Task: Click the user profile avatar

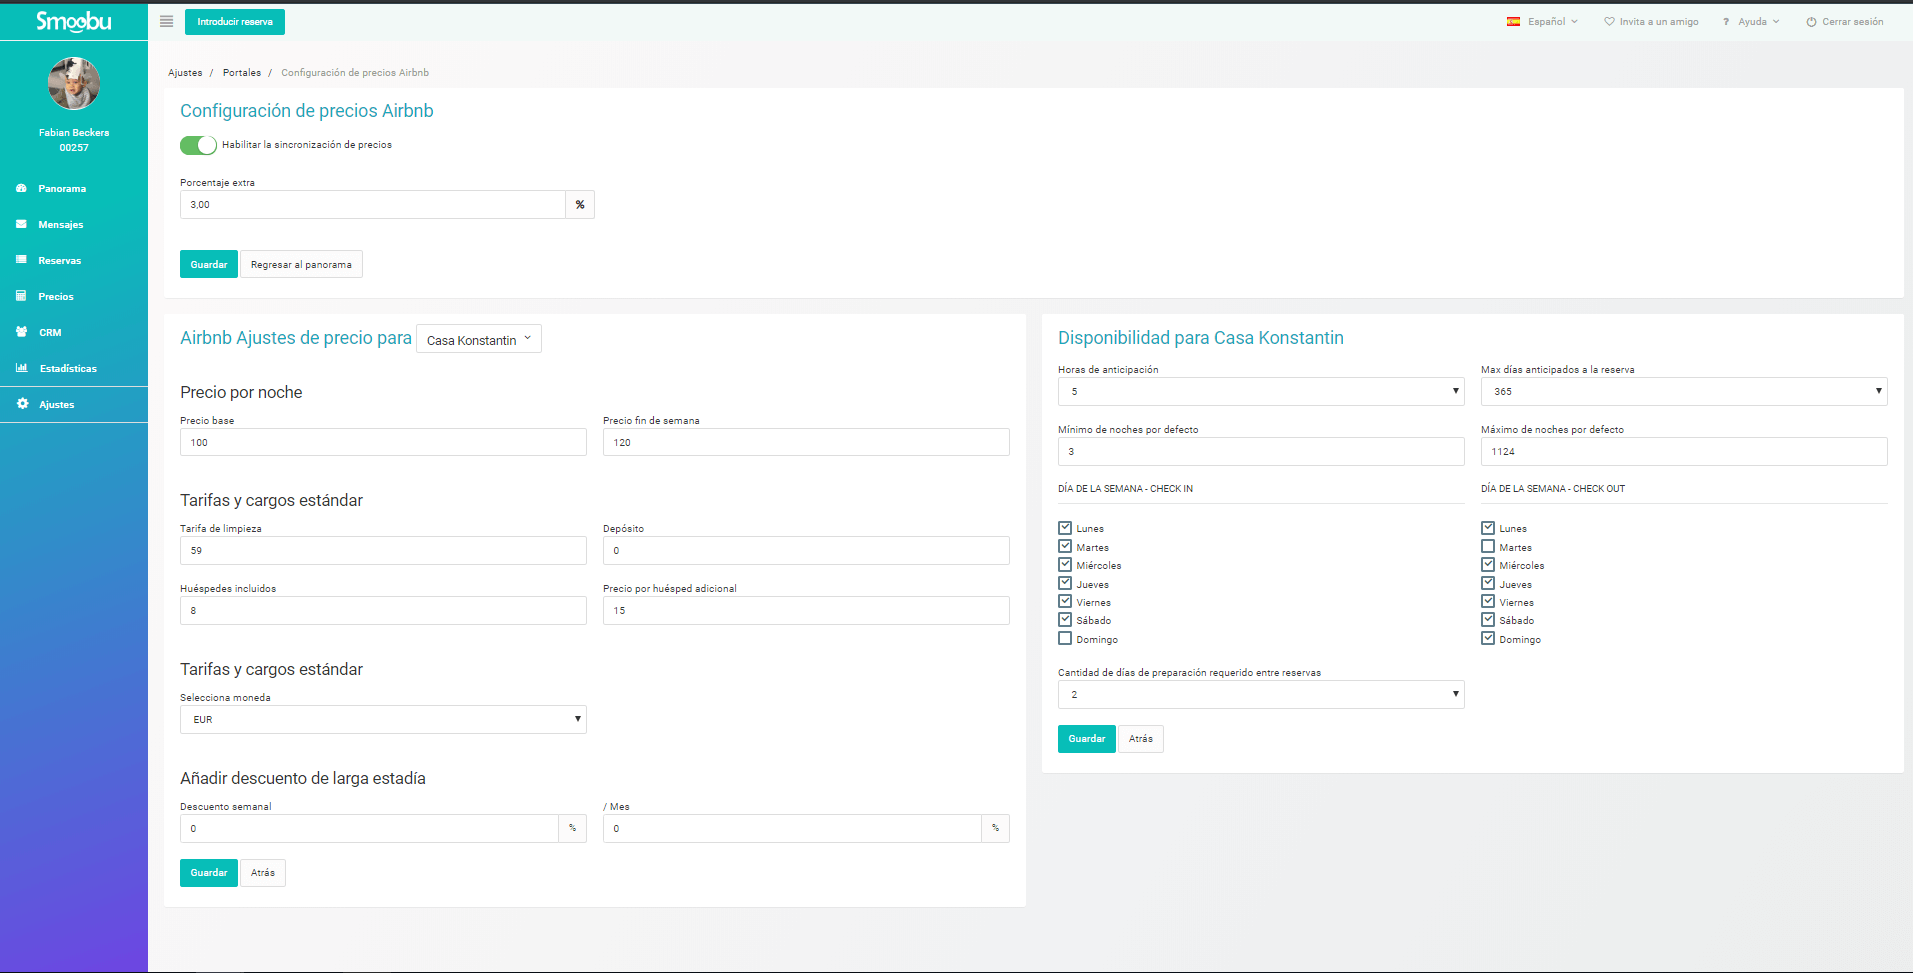Action: pyautogui.click(x=74, y=83)
